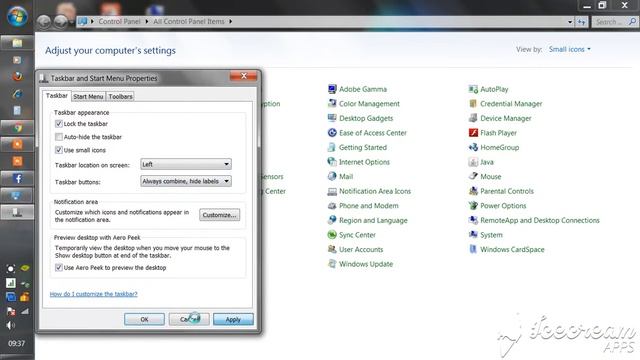
Task: Open Taskbar location on screen dropdown
Action: [186, 164]
